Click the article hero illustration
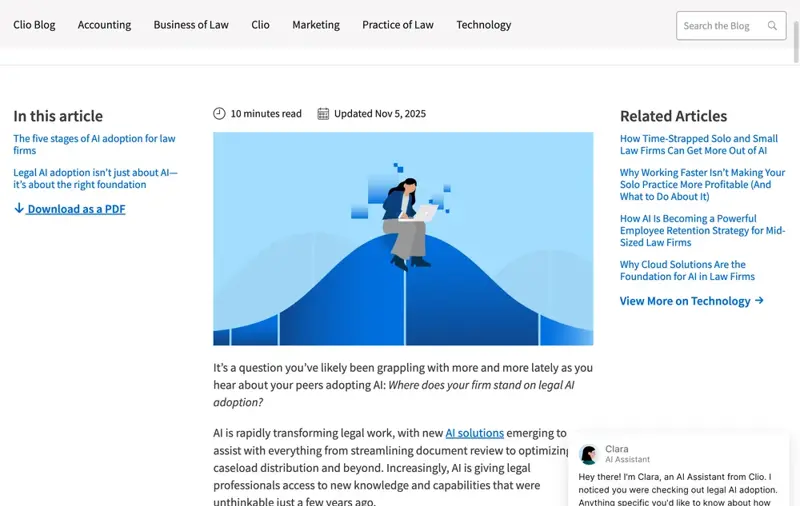 point(403,239)
